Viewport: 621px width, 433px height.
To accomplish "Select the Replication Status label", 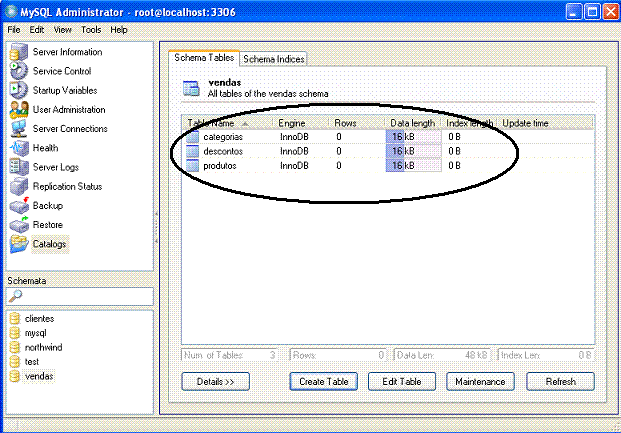I will pos(67,186).
